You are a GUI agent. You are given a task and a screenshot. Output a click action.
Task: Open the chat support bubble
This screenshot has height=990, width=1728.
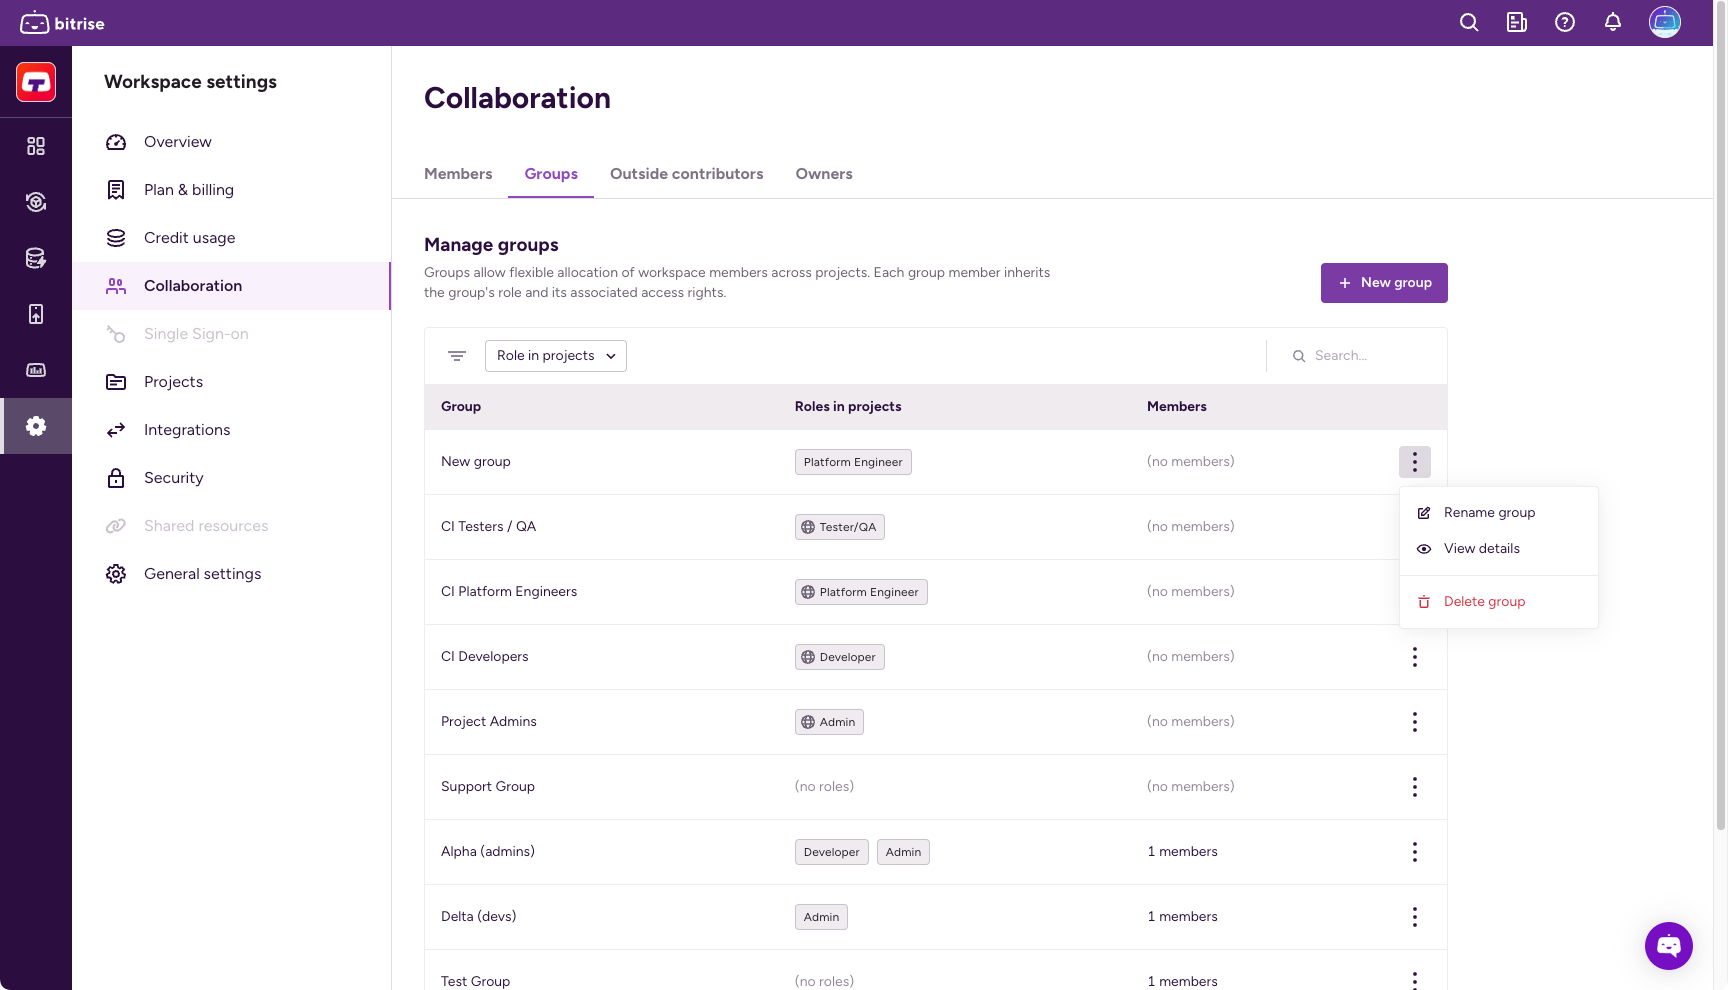point(1668,945)
